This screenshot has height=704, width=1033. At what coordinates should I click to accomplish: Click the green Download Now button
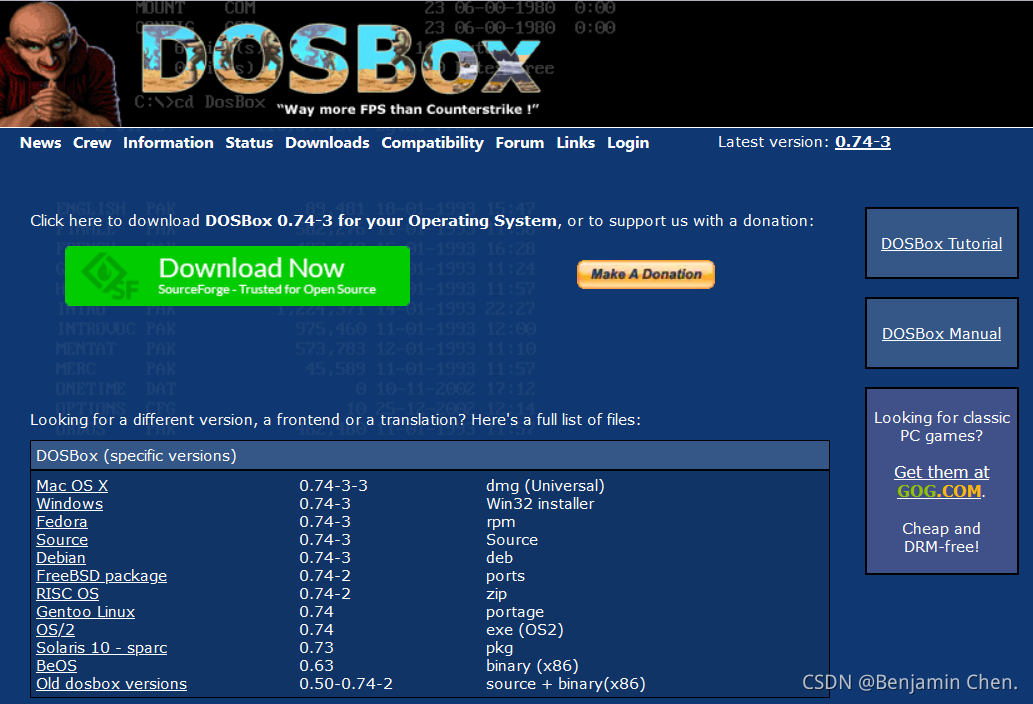[237, 276]
